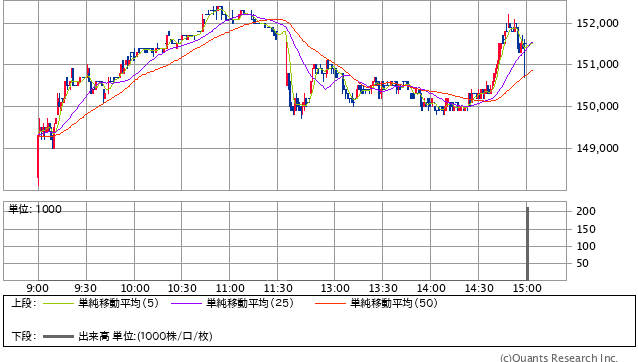Click the 単純移動平均(5) legend label
This screenshot has width=638, height=362.
(x=118, y=303)
